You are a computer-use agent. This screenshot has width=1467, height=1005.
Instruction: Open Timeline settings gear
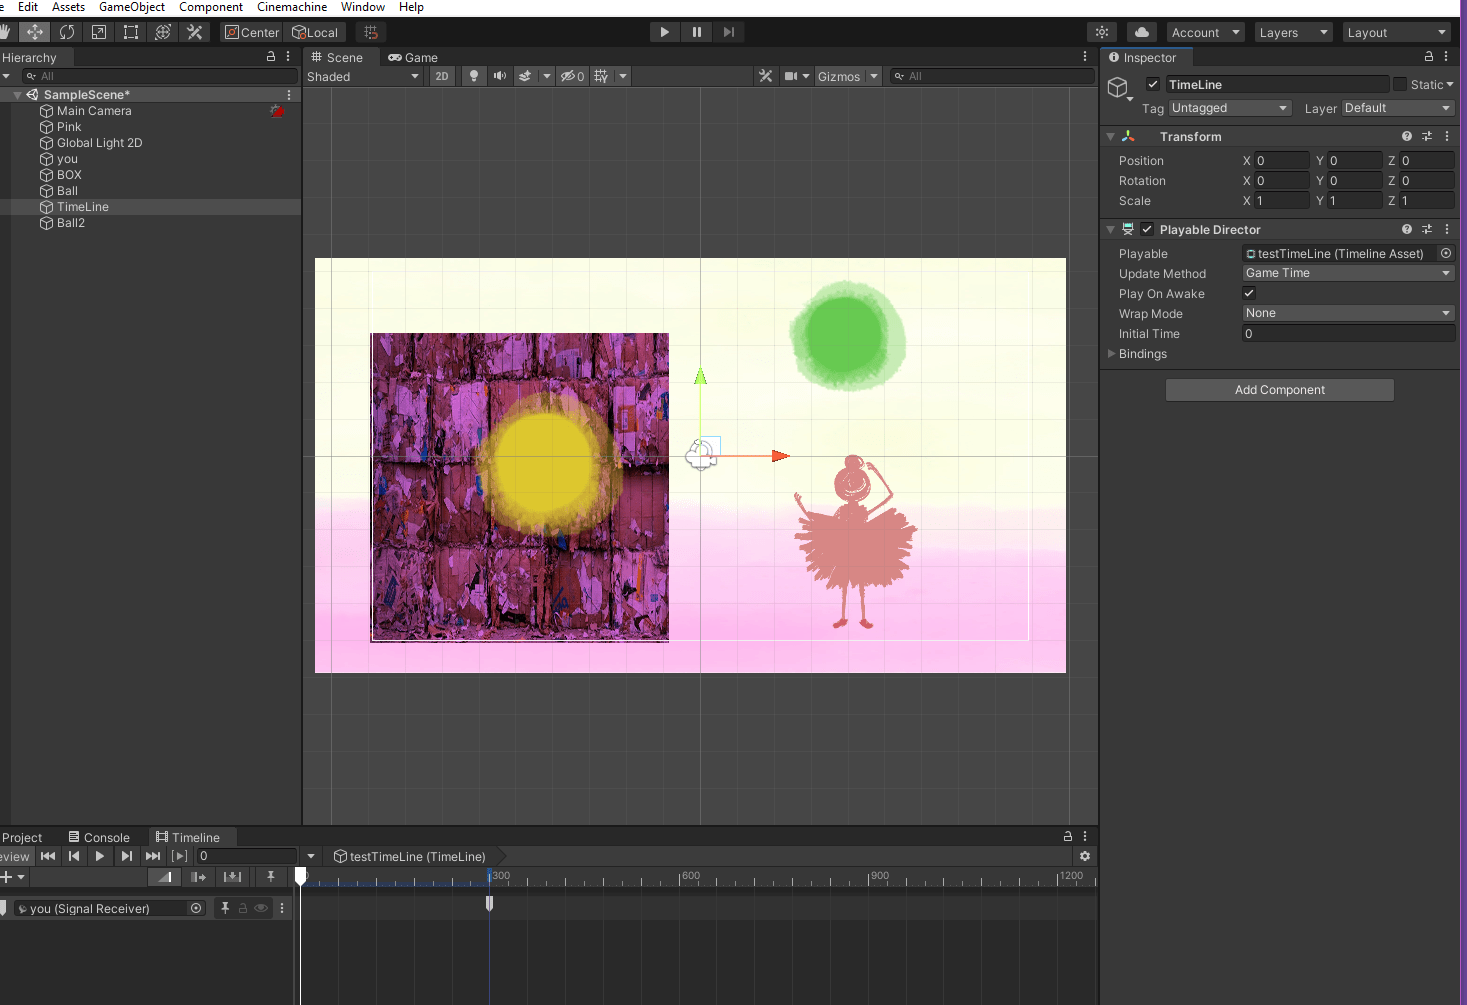click(x=1085, y=856)
